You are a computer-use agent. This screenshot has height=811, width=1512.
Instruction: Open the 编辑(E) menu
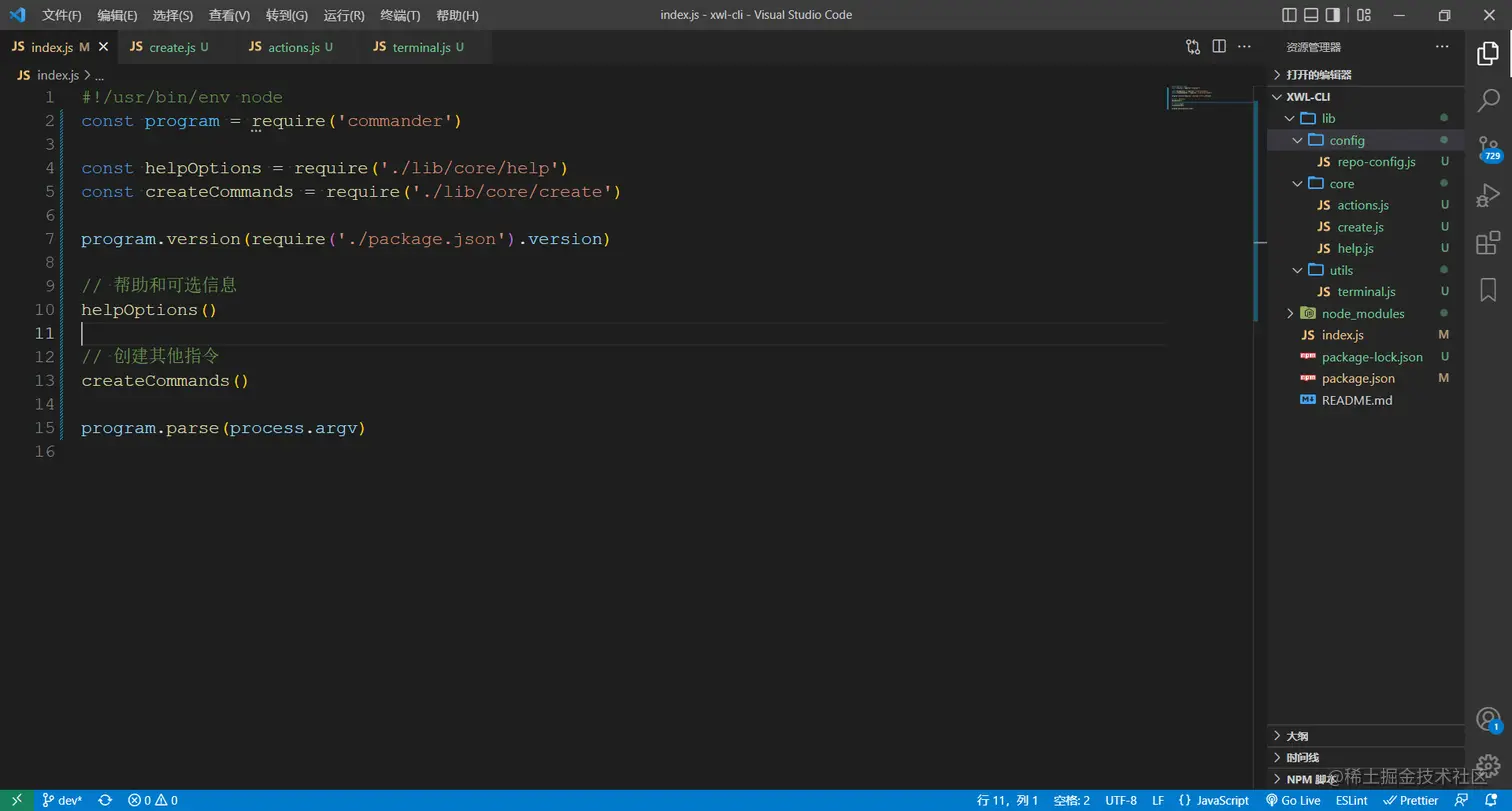point(118,15)
